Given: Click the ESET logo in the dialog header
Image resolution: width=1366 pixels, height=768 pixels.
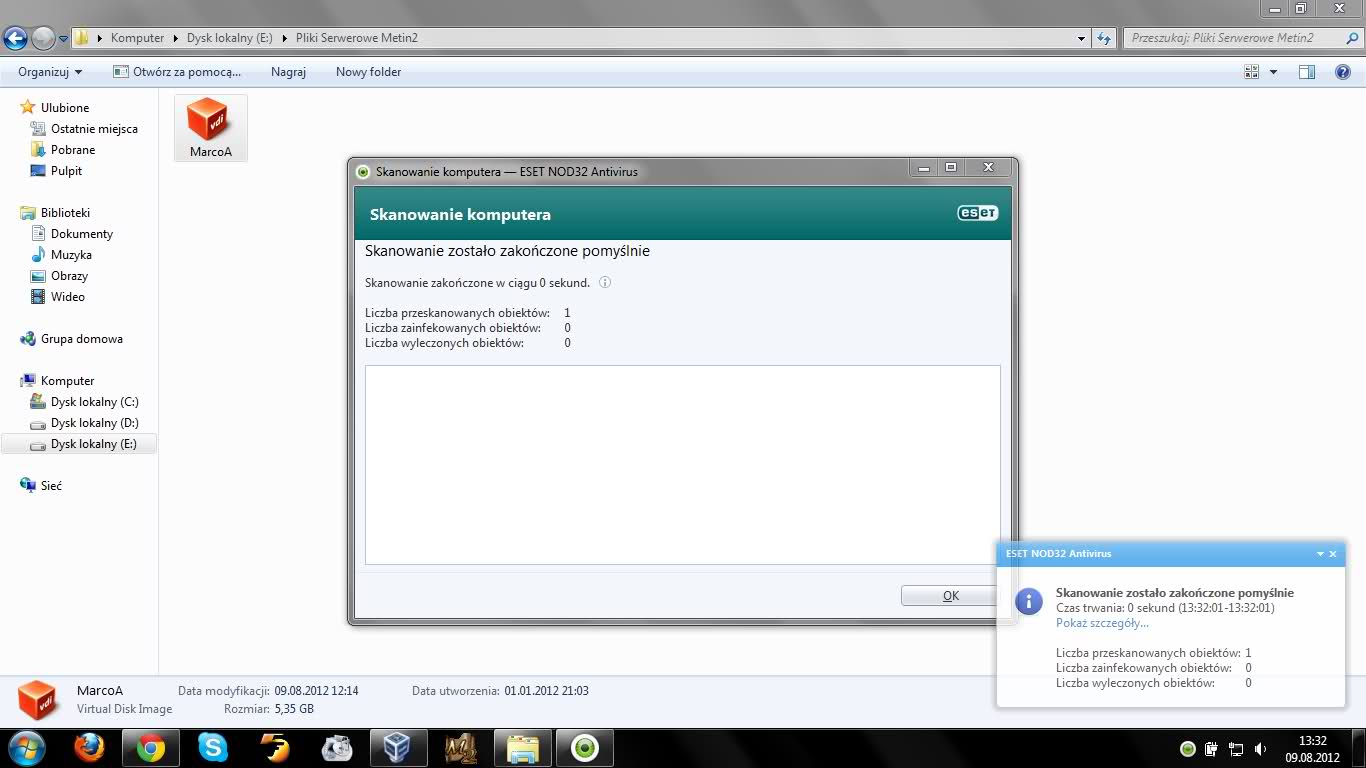Looking at the screenshot, I should (977, 213).
